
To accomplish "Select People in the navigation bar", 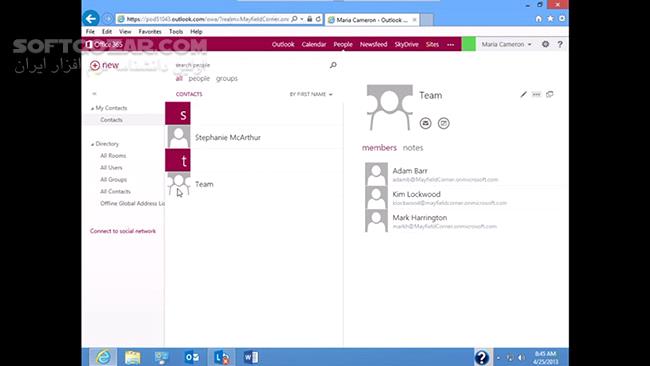I will tap(343, 44).
